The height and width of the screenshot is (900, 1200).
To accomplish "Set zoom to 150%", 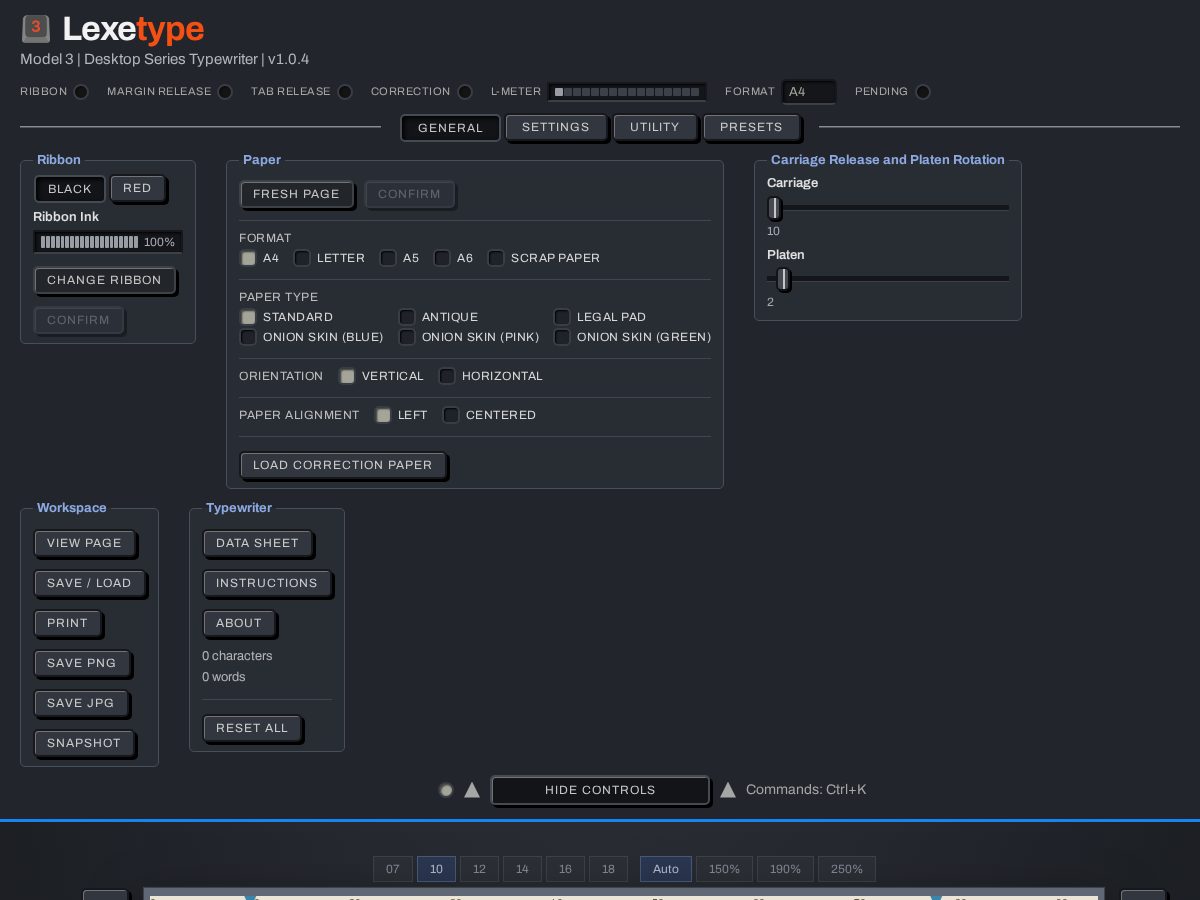I will click(725, 869).
